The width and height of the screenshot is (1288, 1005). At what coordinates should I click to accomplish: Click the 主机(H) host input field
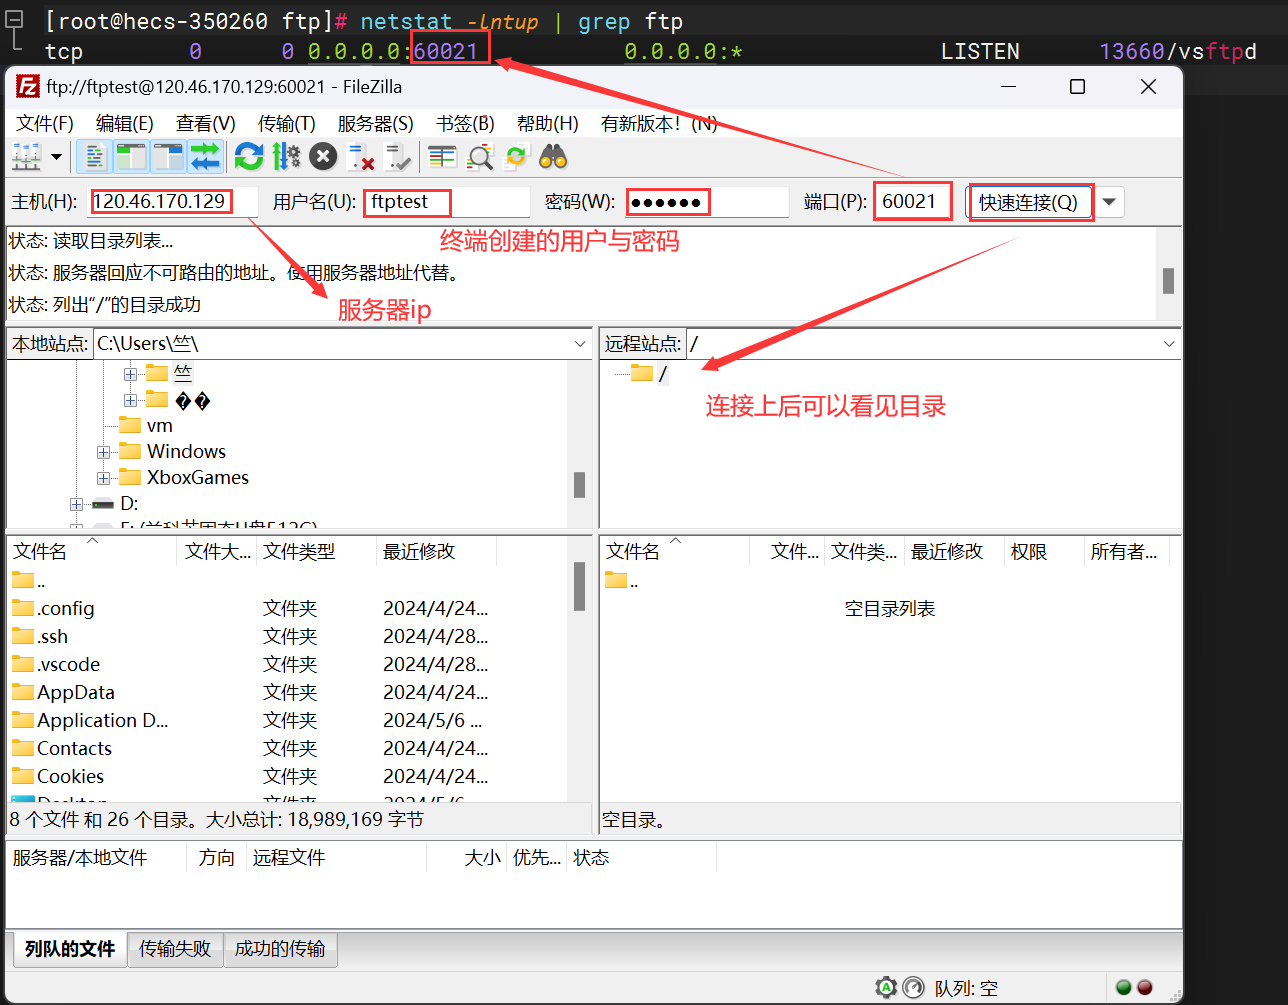(172, 202)
